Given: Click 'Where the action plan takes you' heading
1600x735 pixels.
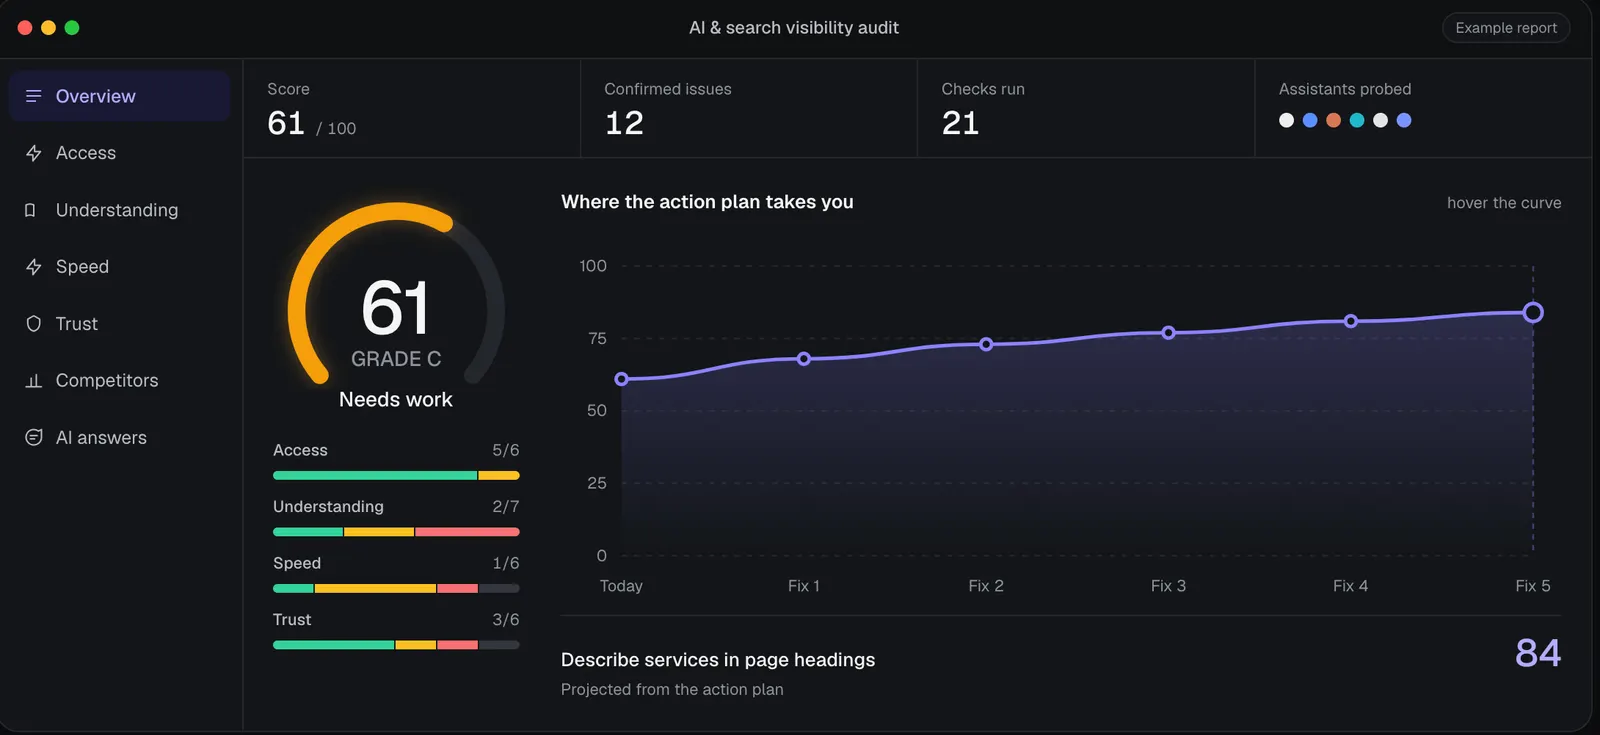Looking at the screenshot, I should (x=707, y=202).
